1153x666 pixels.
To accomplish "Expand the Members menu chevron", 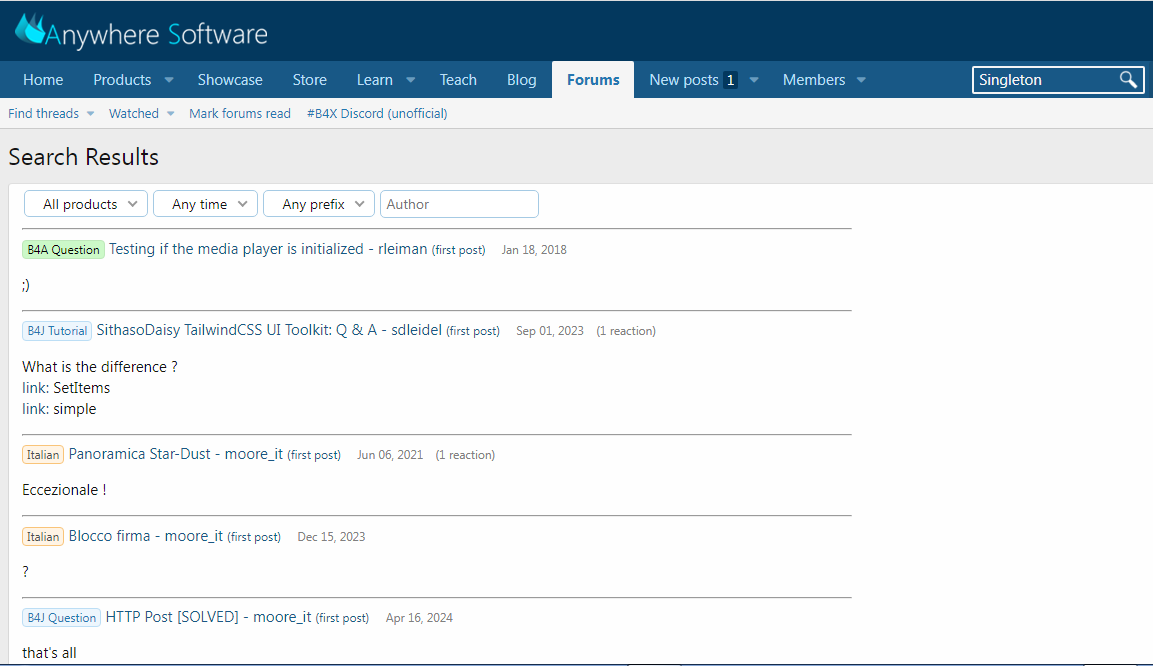I will click(x=861, y=79).
